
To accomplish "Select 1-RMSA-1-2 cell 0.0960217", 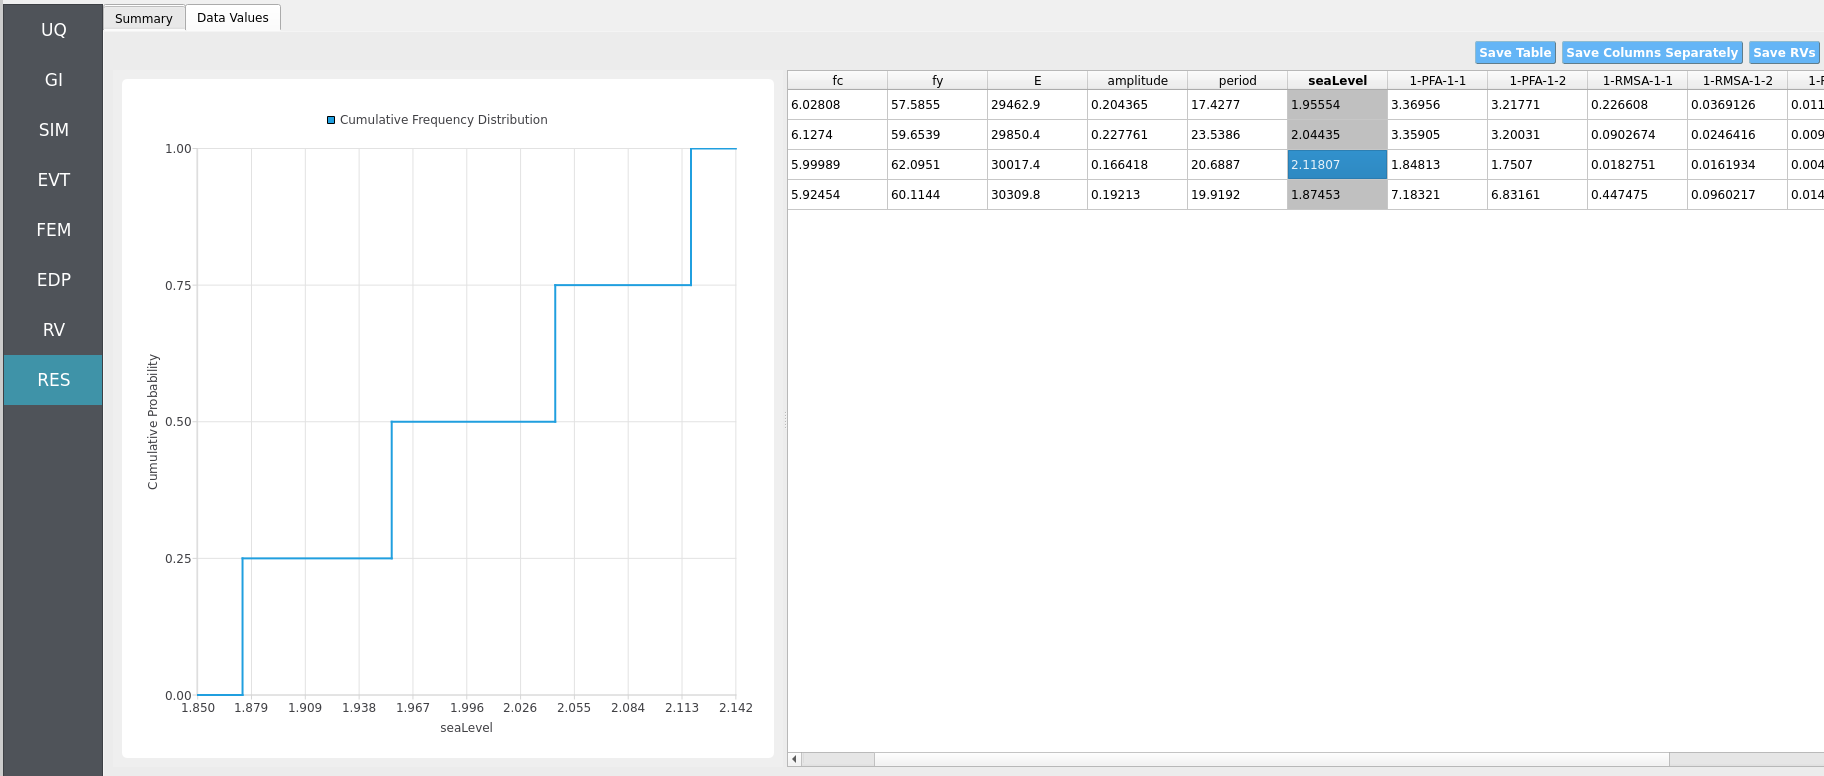I will coord(1737,195).
